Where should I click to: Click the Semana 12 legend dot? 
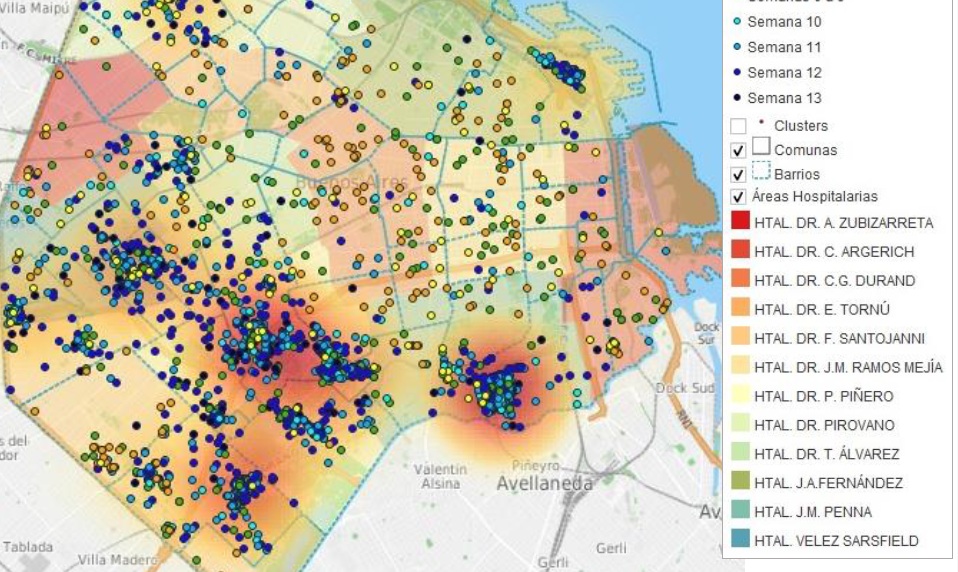(737, 73)
